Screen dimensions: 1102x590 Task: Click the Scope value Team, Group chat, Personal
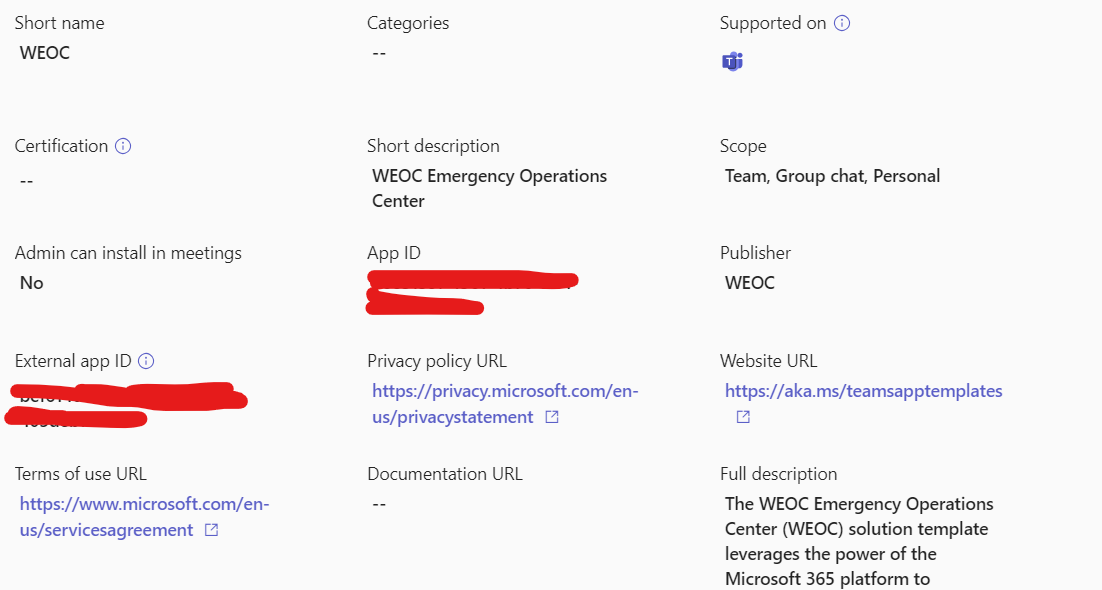coord(833,175)
